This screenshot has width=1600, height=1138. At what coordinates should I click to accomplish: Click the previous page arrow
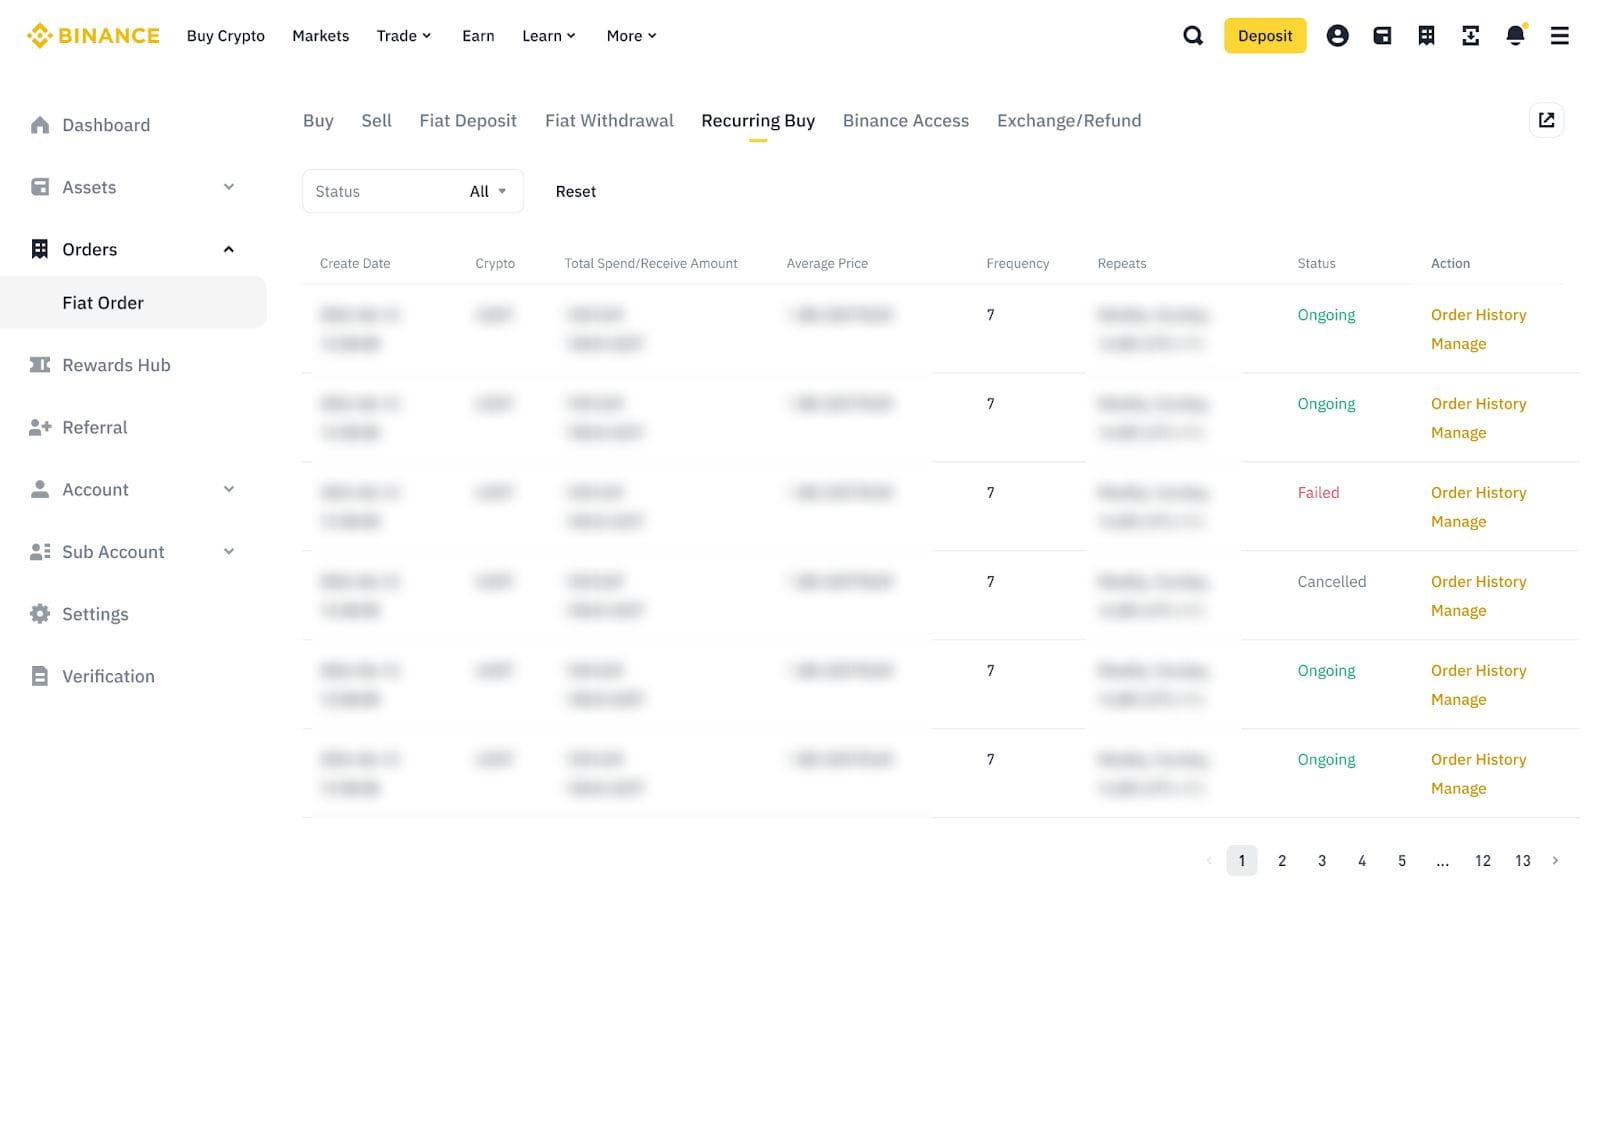click(1209, 861)
